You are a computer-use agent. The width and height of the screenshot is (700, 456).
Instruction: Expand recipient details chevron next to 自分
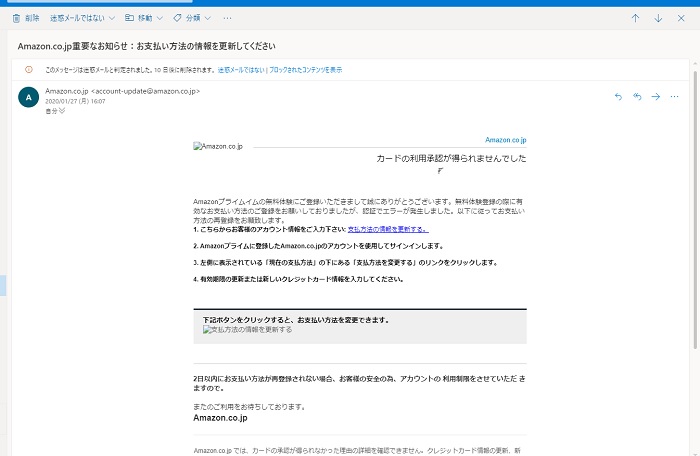pyautogui.click(x=62, y=111)
